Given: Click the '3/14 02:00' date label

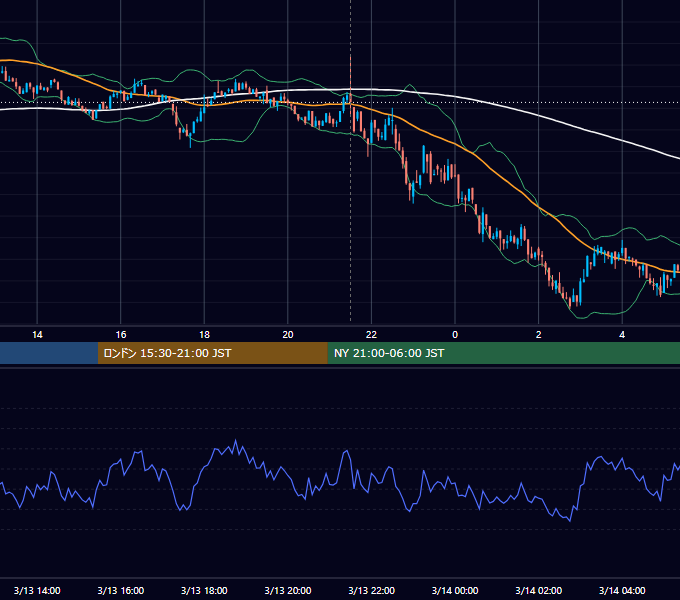Looking at the screenshot, I should (539, 590).
